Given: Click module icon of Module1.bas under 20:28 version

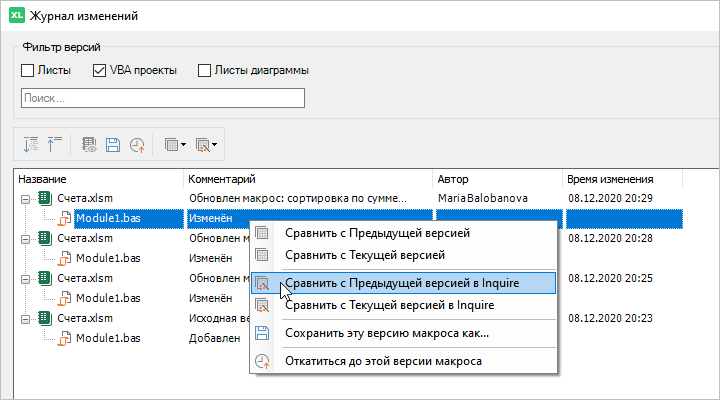Looking at the screenshot, I should 64,259.
